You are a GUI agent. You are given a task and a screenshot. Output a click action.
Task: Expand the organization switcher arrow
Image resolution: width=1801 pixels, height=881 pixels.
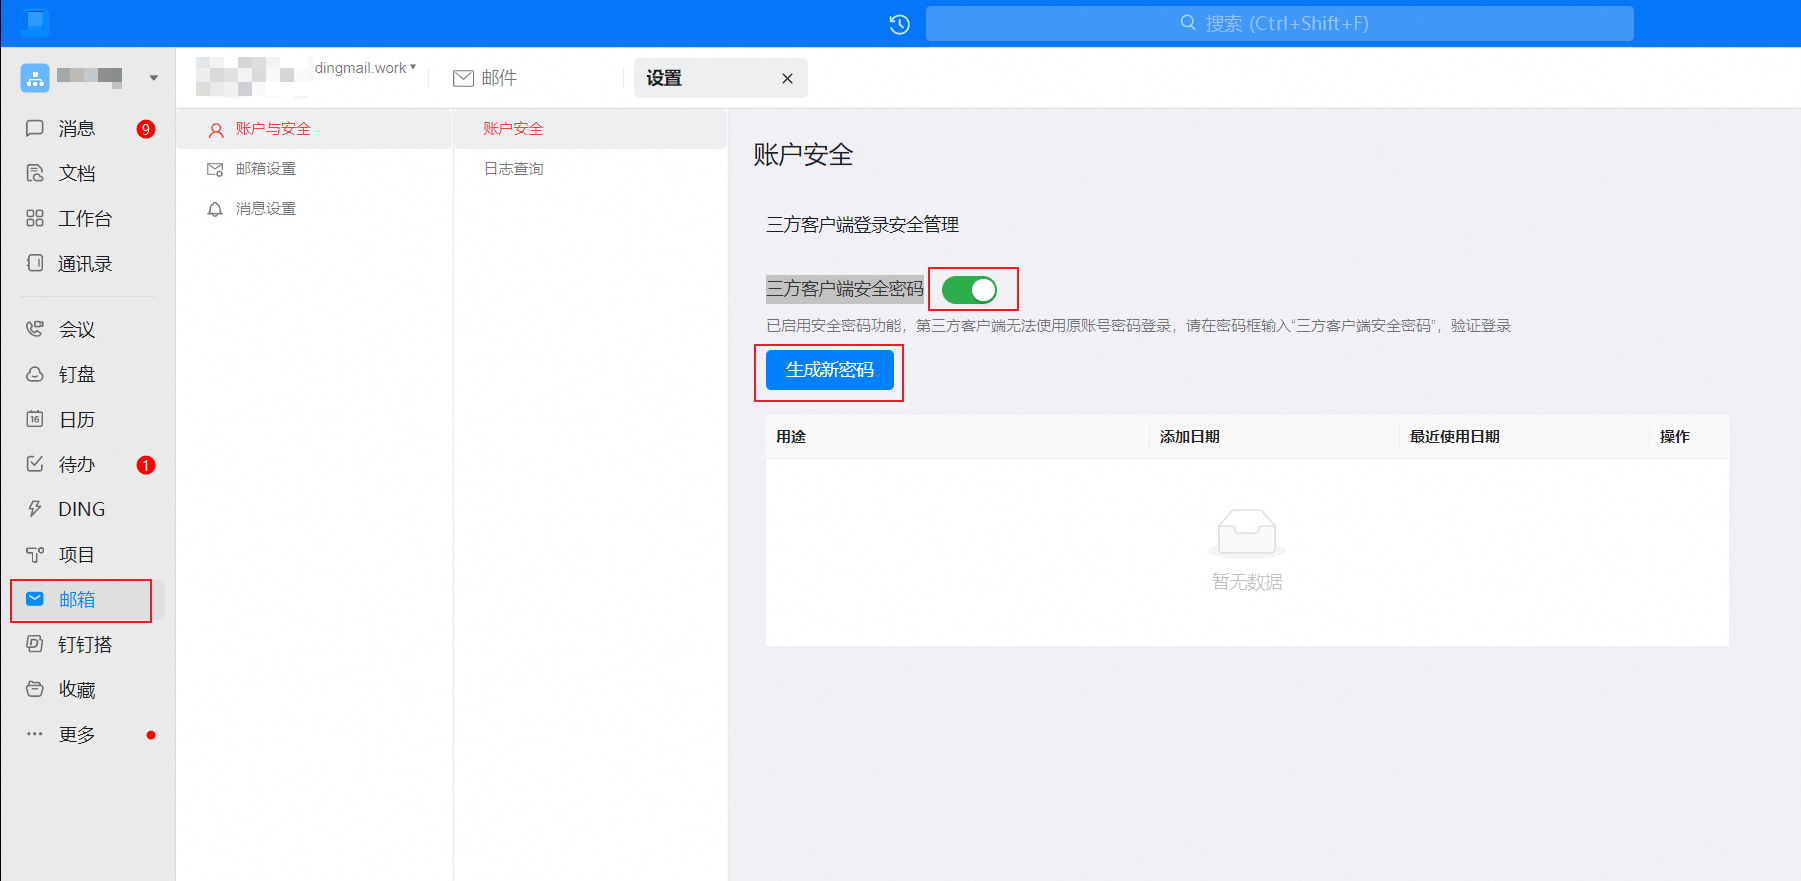click(x=153, y=78)
